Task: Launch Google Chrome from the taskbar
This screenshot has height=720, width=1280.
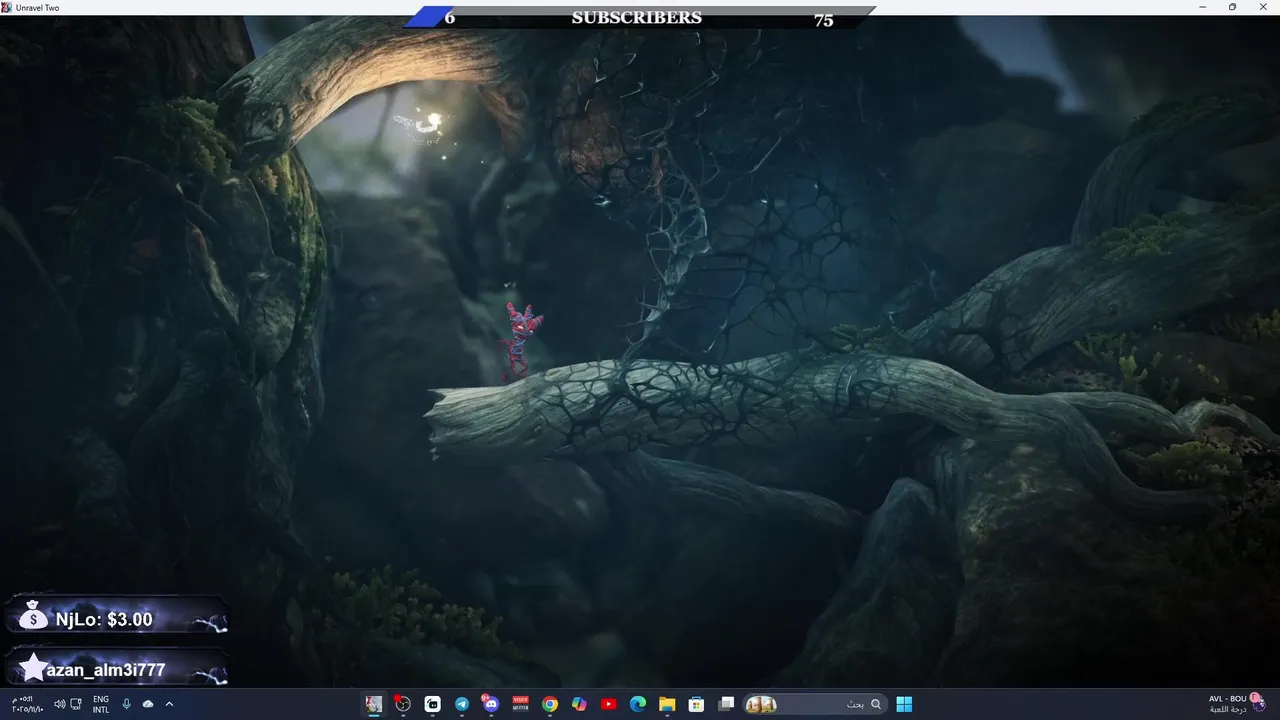Action: click(549, 704)
